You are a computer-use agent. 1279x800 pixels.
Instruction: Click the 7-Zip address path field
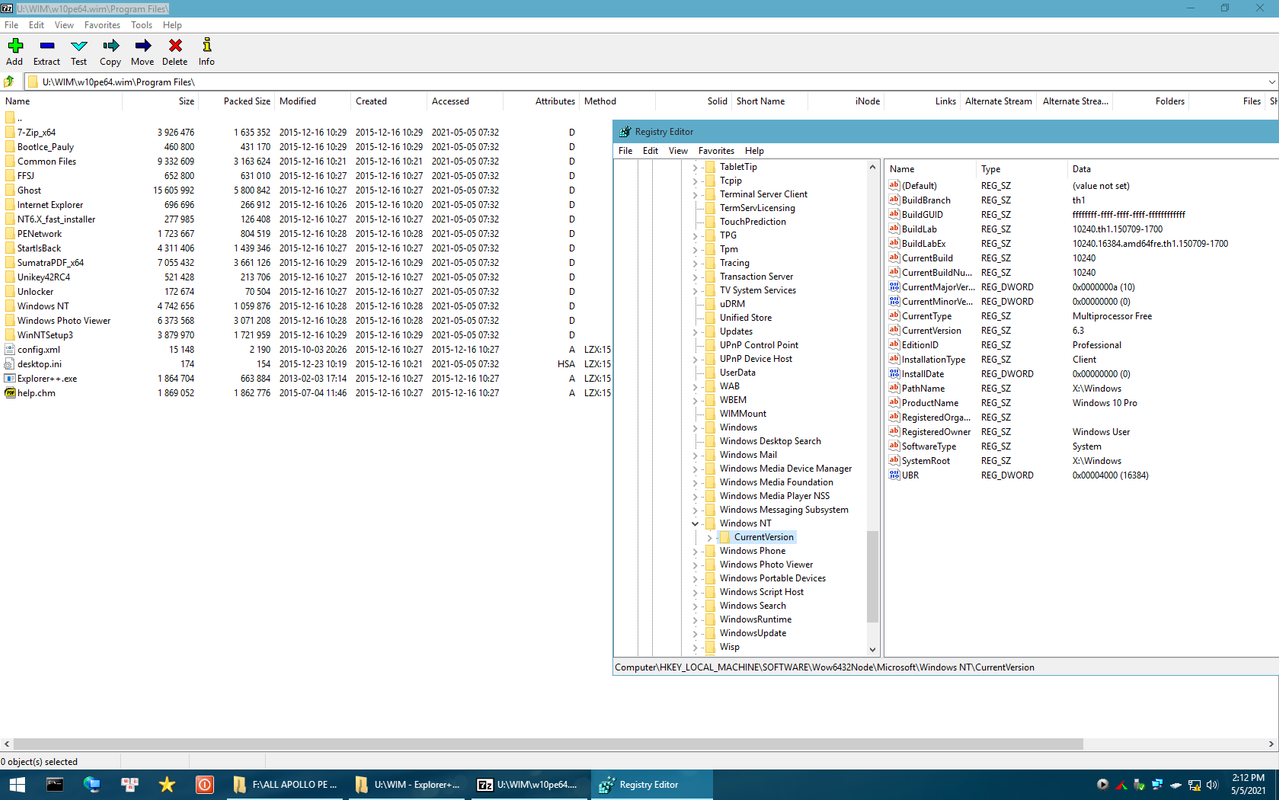tap(645, 82)
